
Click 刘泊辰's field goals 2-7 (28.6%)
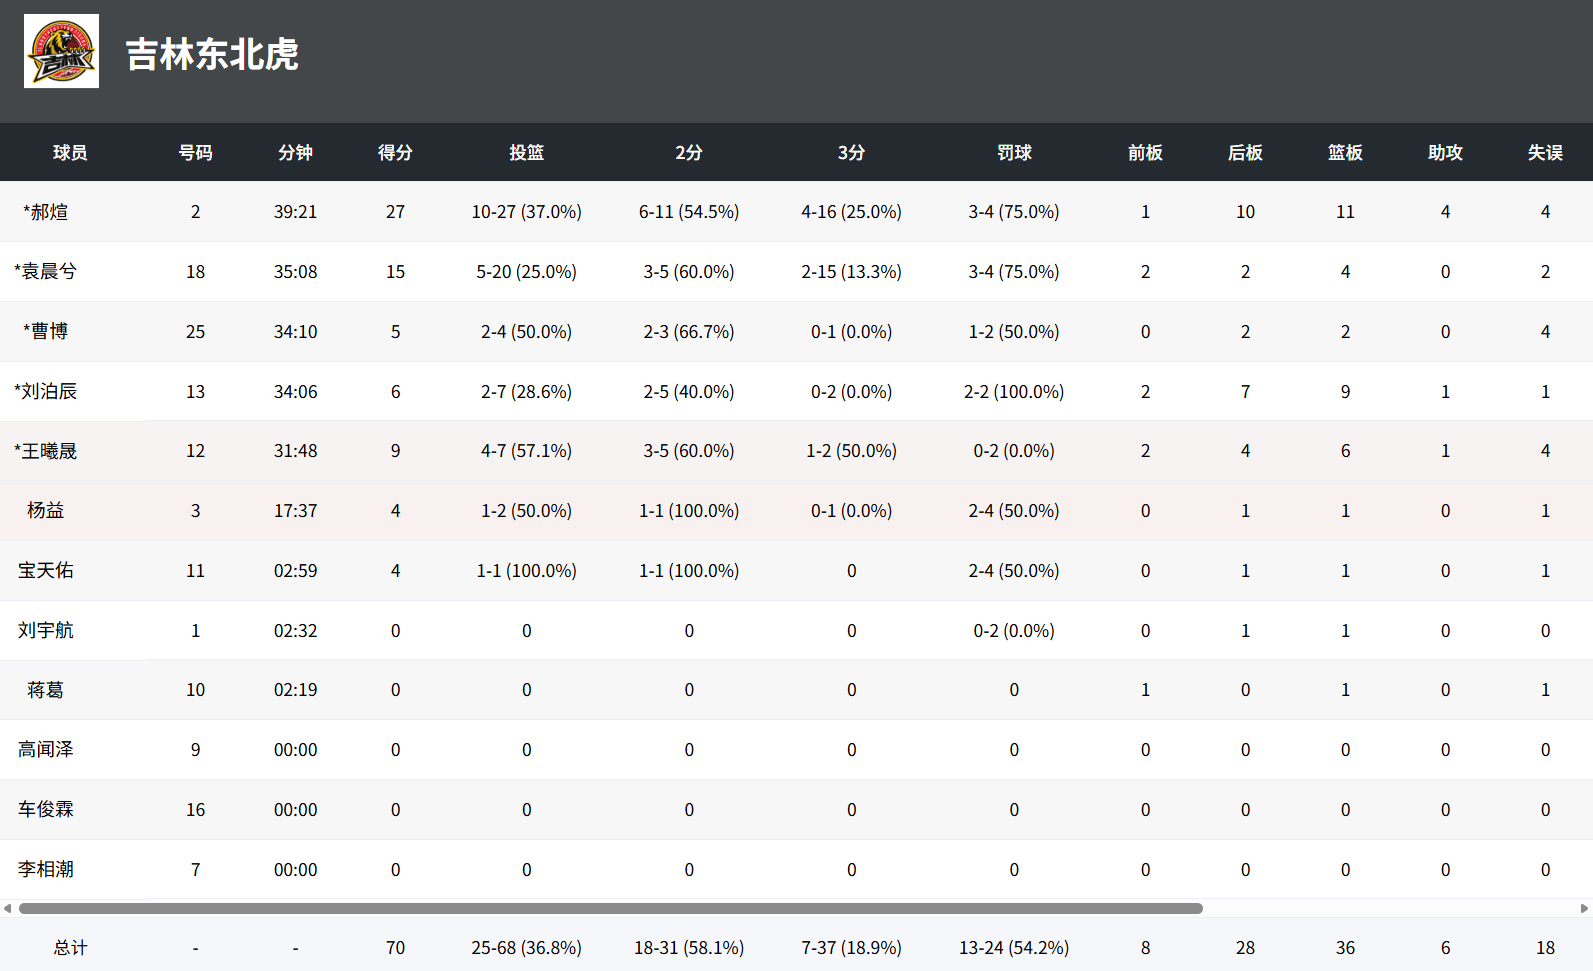tap(526, 392)
